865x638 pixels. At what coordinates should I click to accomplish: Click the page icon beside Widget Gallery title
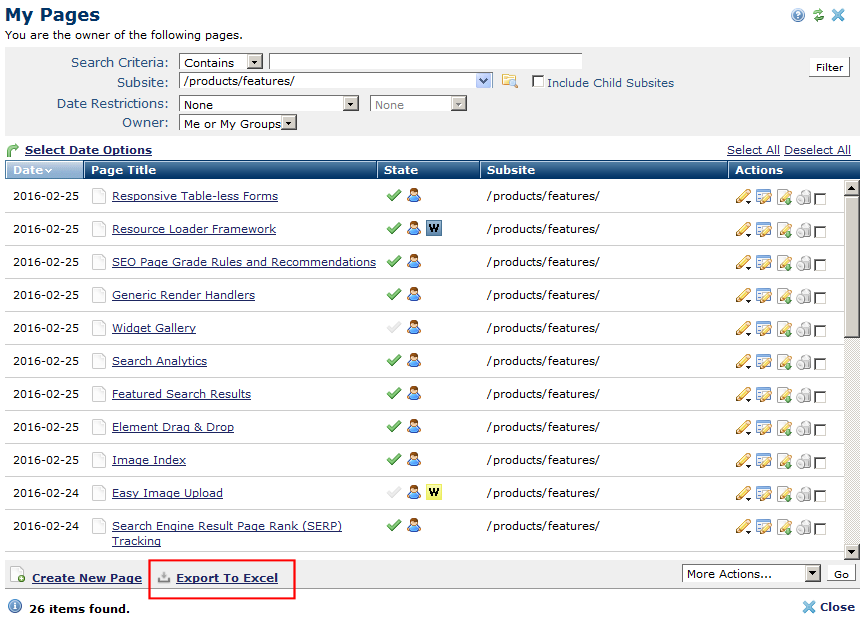99,328
